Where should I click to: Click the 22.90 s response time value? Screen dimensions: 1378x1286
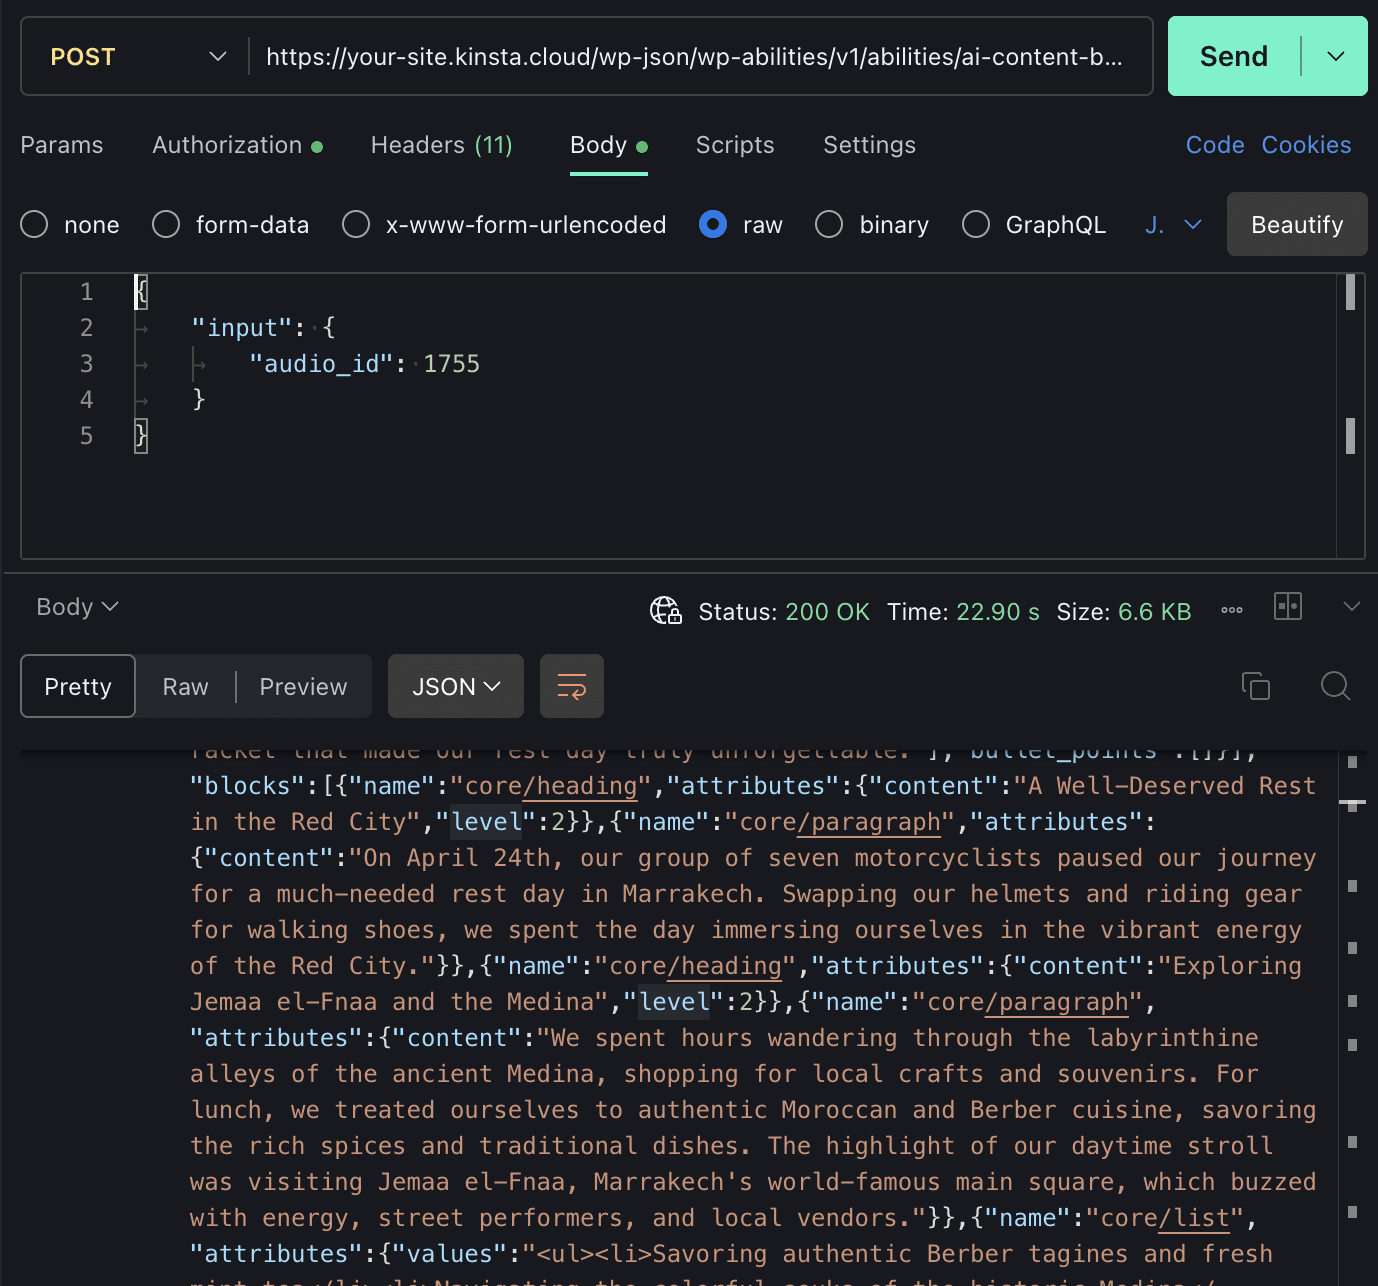[998, 611]
